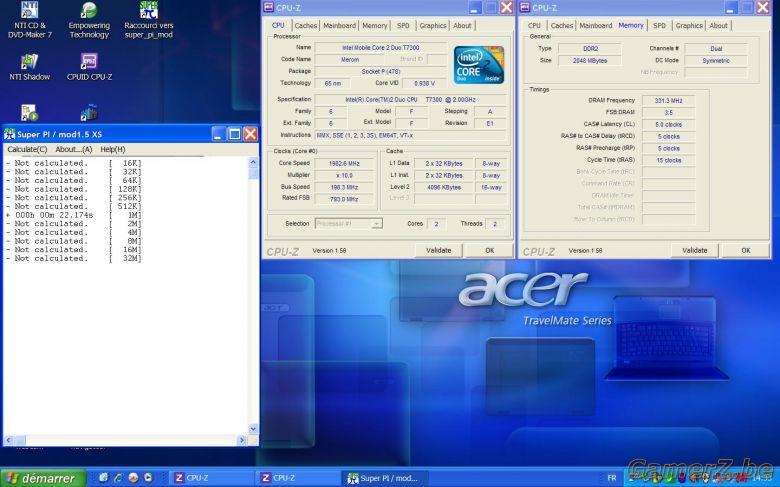Select the bar-chart desktop icon above Super PI
Screen dimensions: 780x487
pos(89,113)
